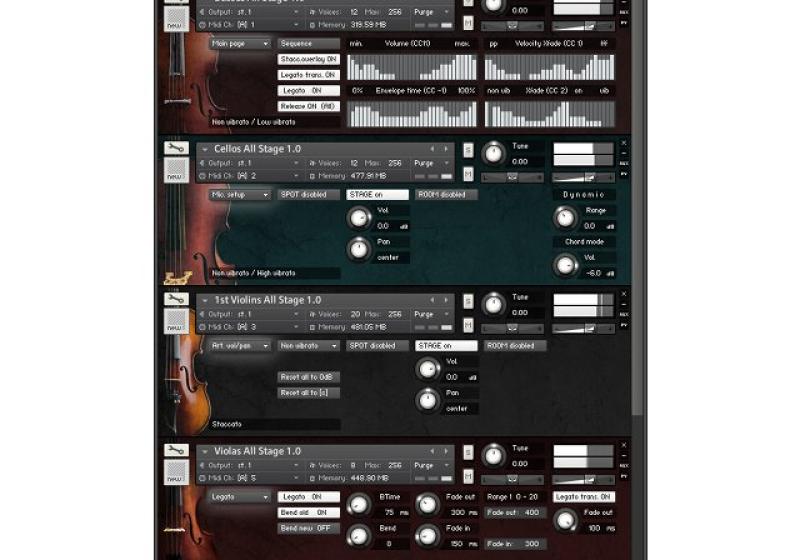800x560 pixels.
Task: Go to next instrument in 1st Violins header
Action: (x=446, y=300)
